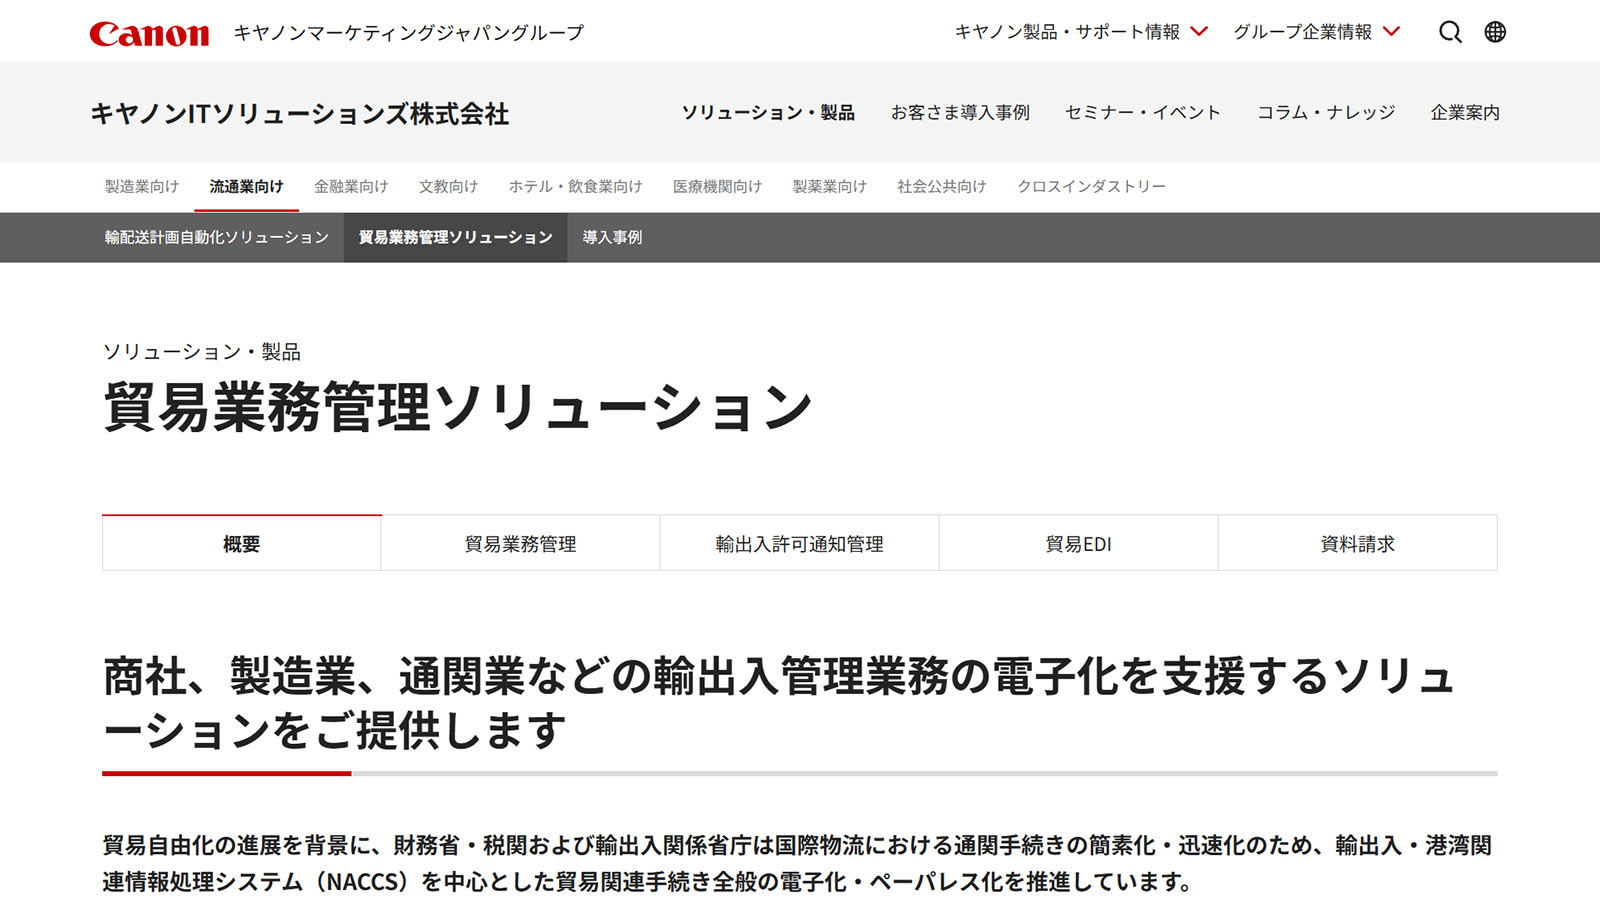Click paragraph beginning 貿易自由化の進展を背景に
The height and width of the screenshot is (900, 1600).
(797, 864)
